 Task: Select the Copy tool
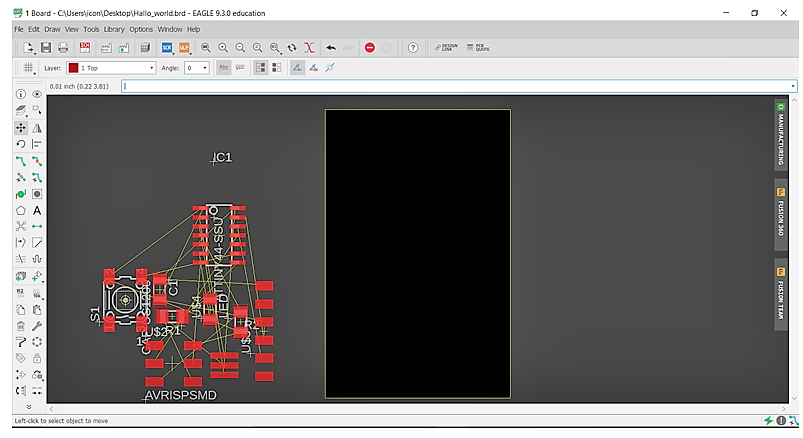pyautogui.click(x=20, y=310)
